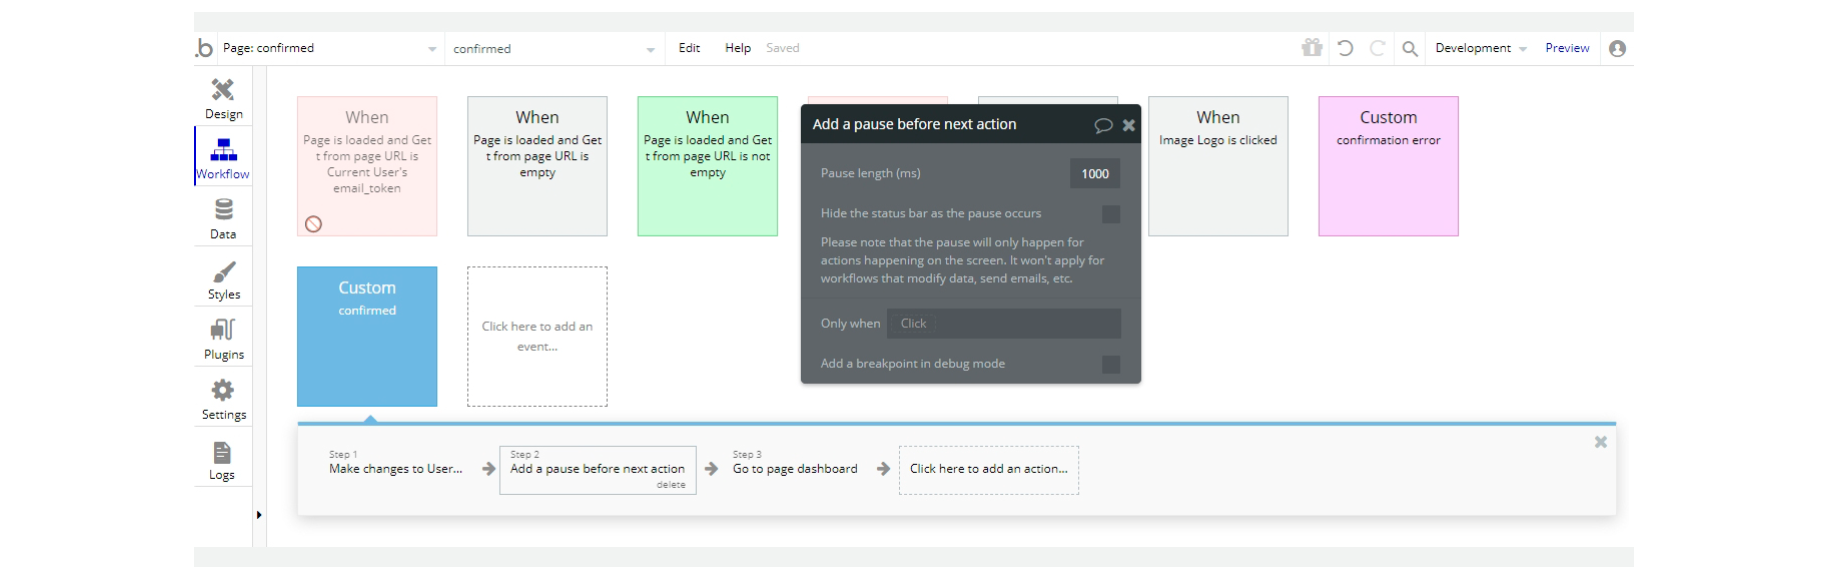Click the Preview link
This screenshot has height=572, width=1830.
tap(1567, 48)
